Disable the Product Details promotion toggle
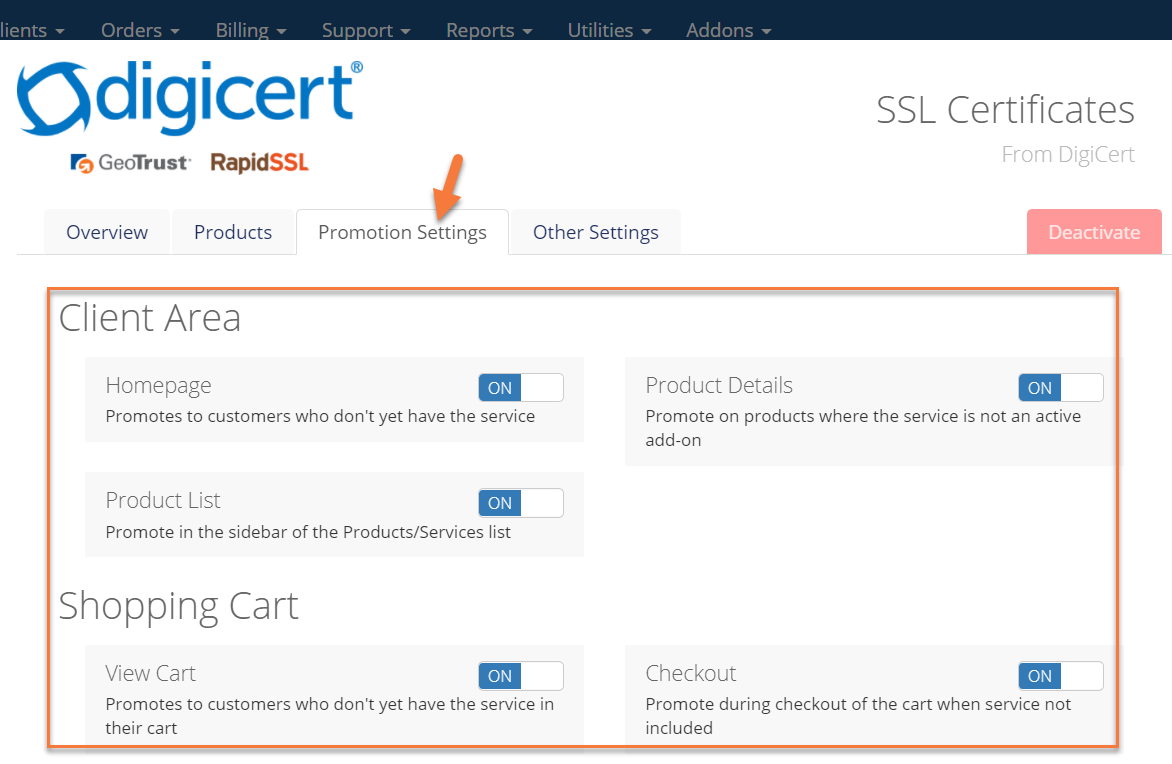 point(1060,388)
